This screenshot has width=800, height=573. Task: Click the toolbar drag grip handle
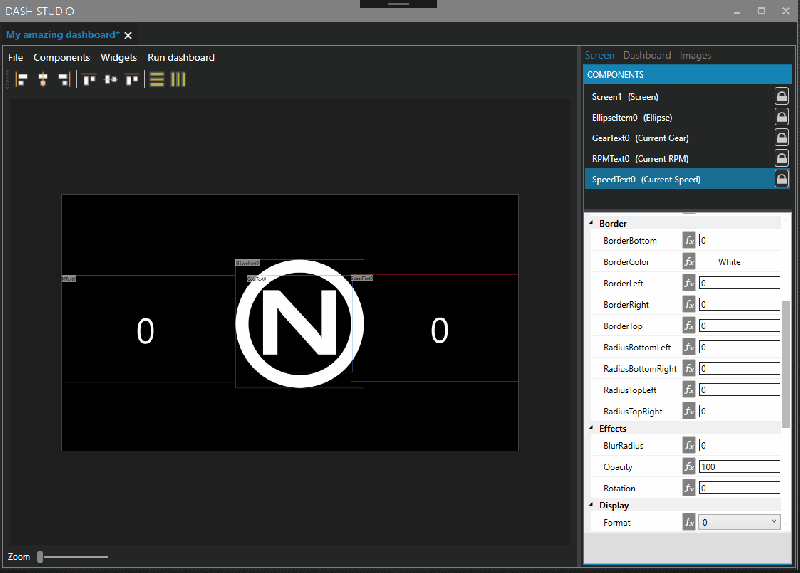(x=8, y=80)
